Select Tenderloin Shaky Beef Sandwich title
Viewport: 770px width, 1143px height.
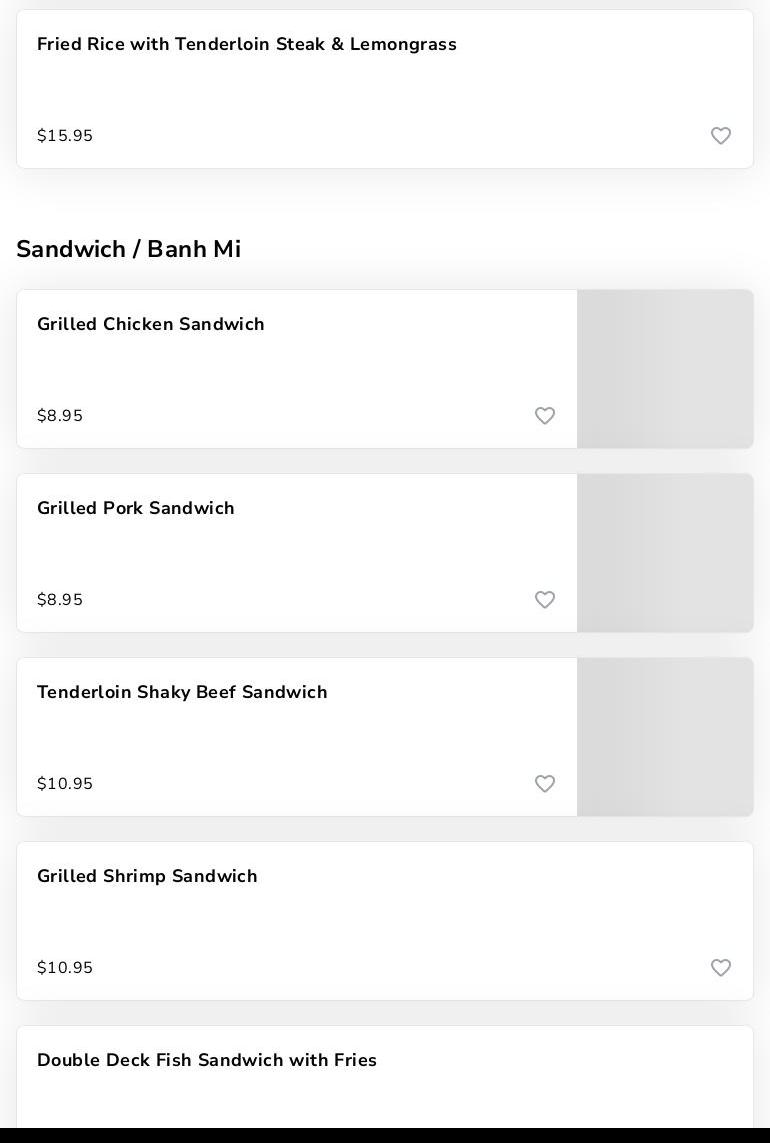point(182,693)
